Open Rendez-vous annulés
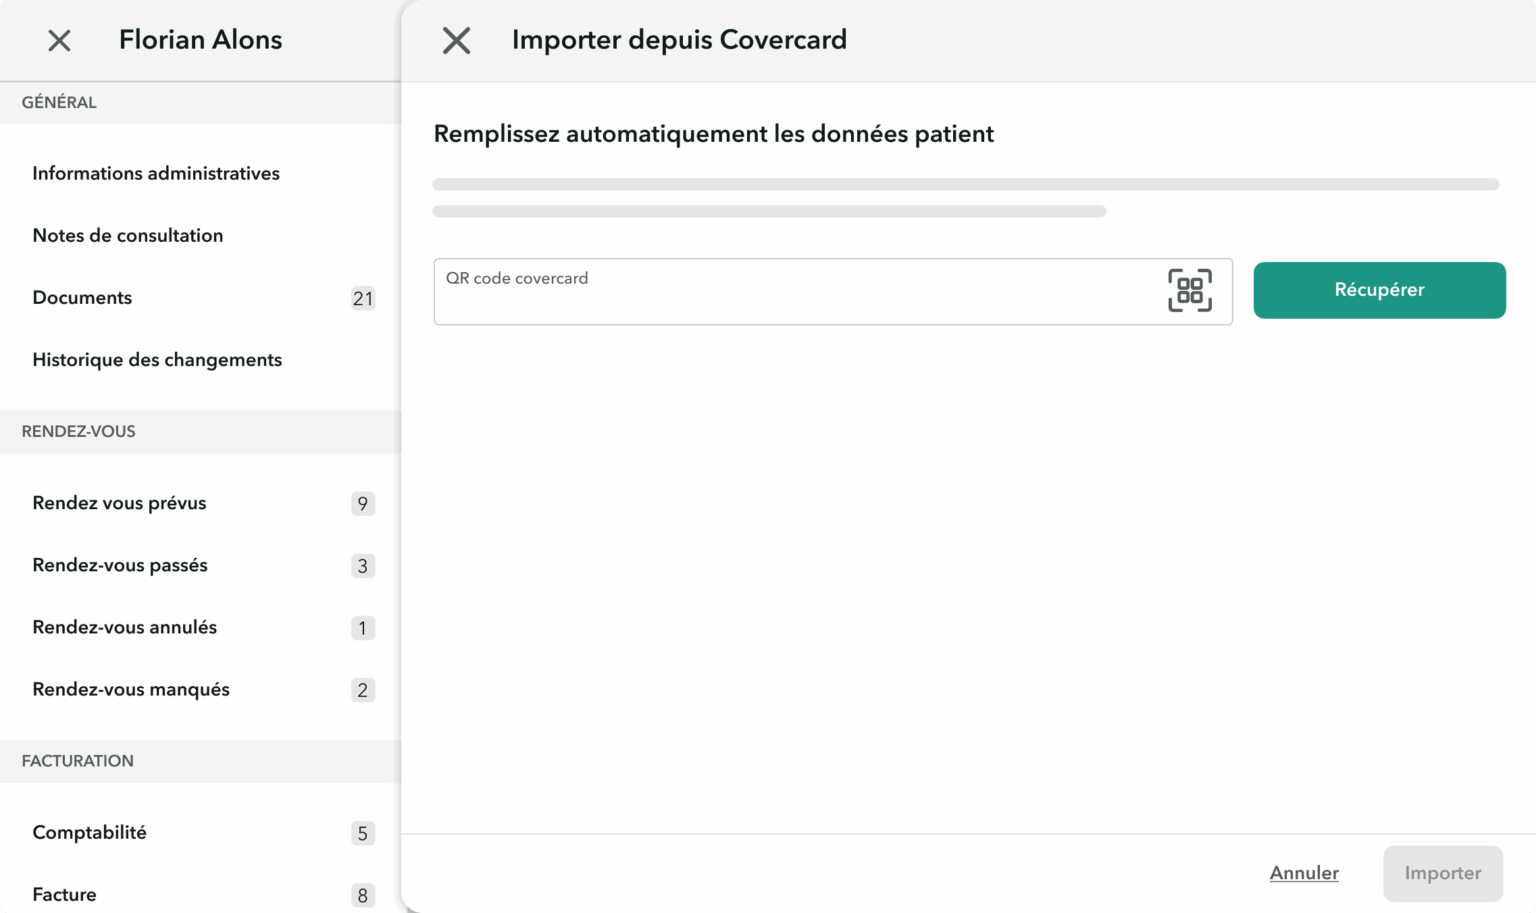The width and height of the screenshot is (1536, 913). coord(124,628)
